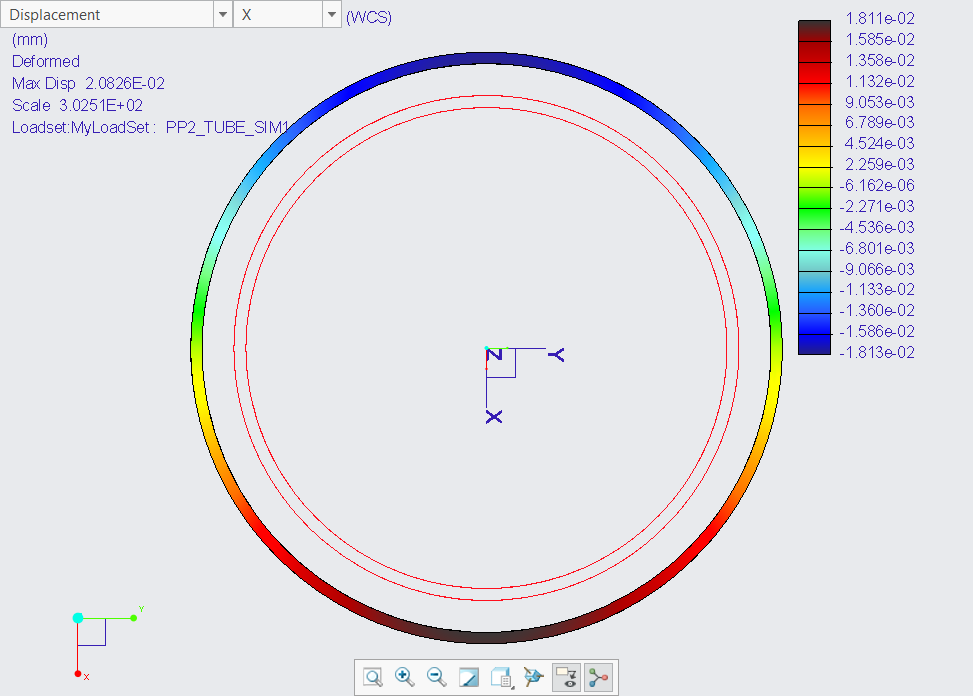
Task: Click the View Manager icon
Action: tap(534, 677)
